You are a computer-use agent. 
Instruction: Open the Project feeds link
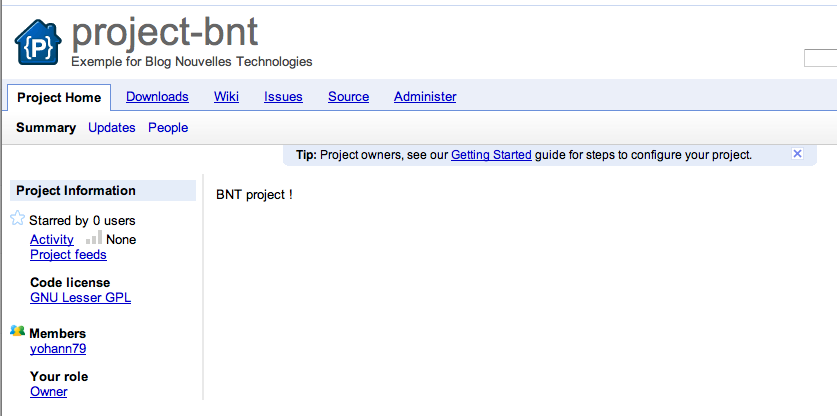tap(68, 255)
